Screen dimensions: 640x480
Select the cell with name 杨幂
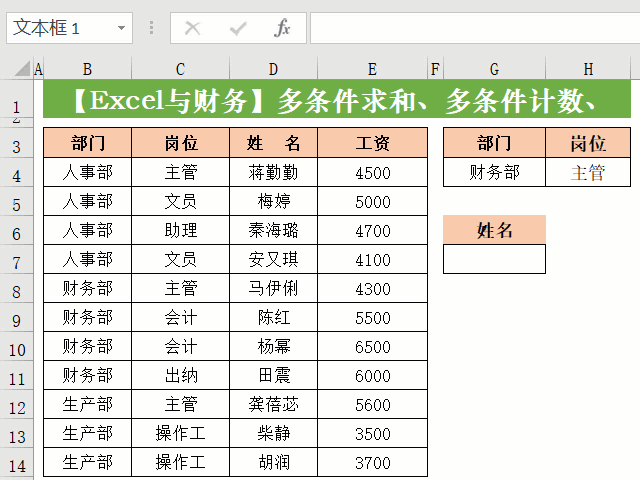[x=273, y=346]
